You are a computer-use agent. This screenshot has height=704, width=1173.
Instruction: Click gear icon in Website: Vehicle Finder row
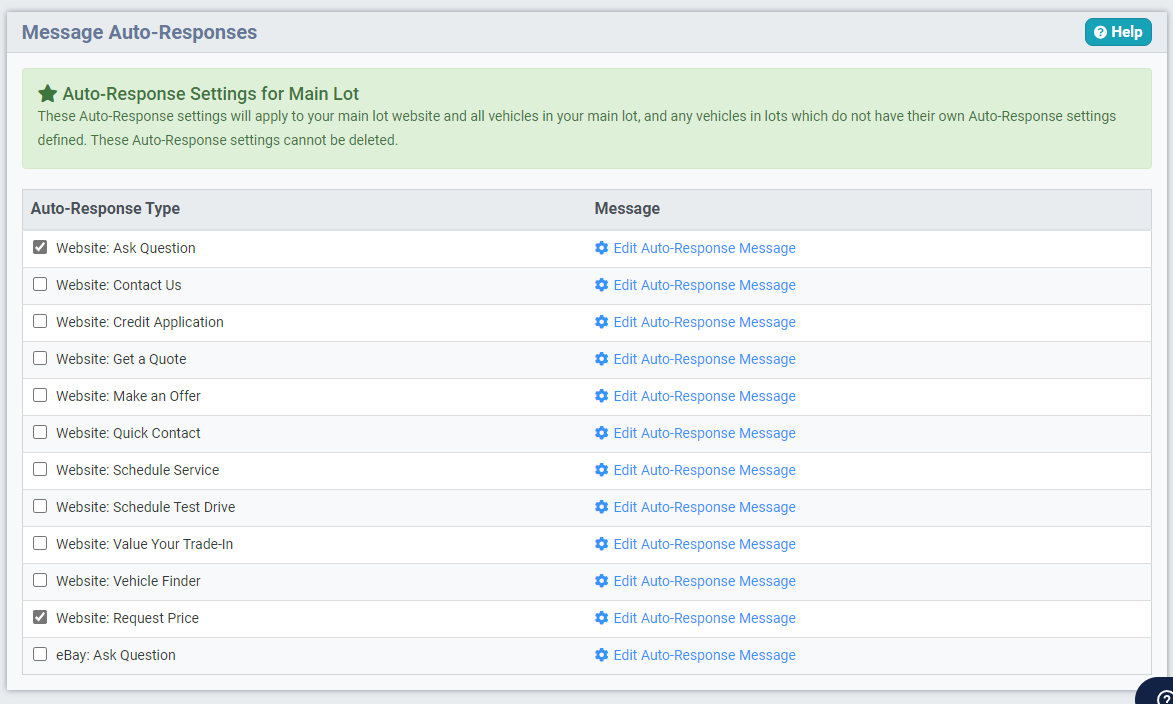coord(601,581)
